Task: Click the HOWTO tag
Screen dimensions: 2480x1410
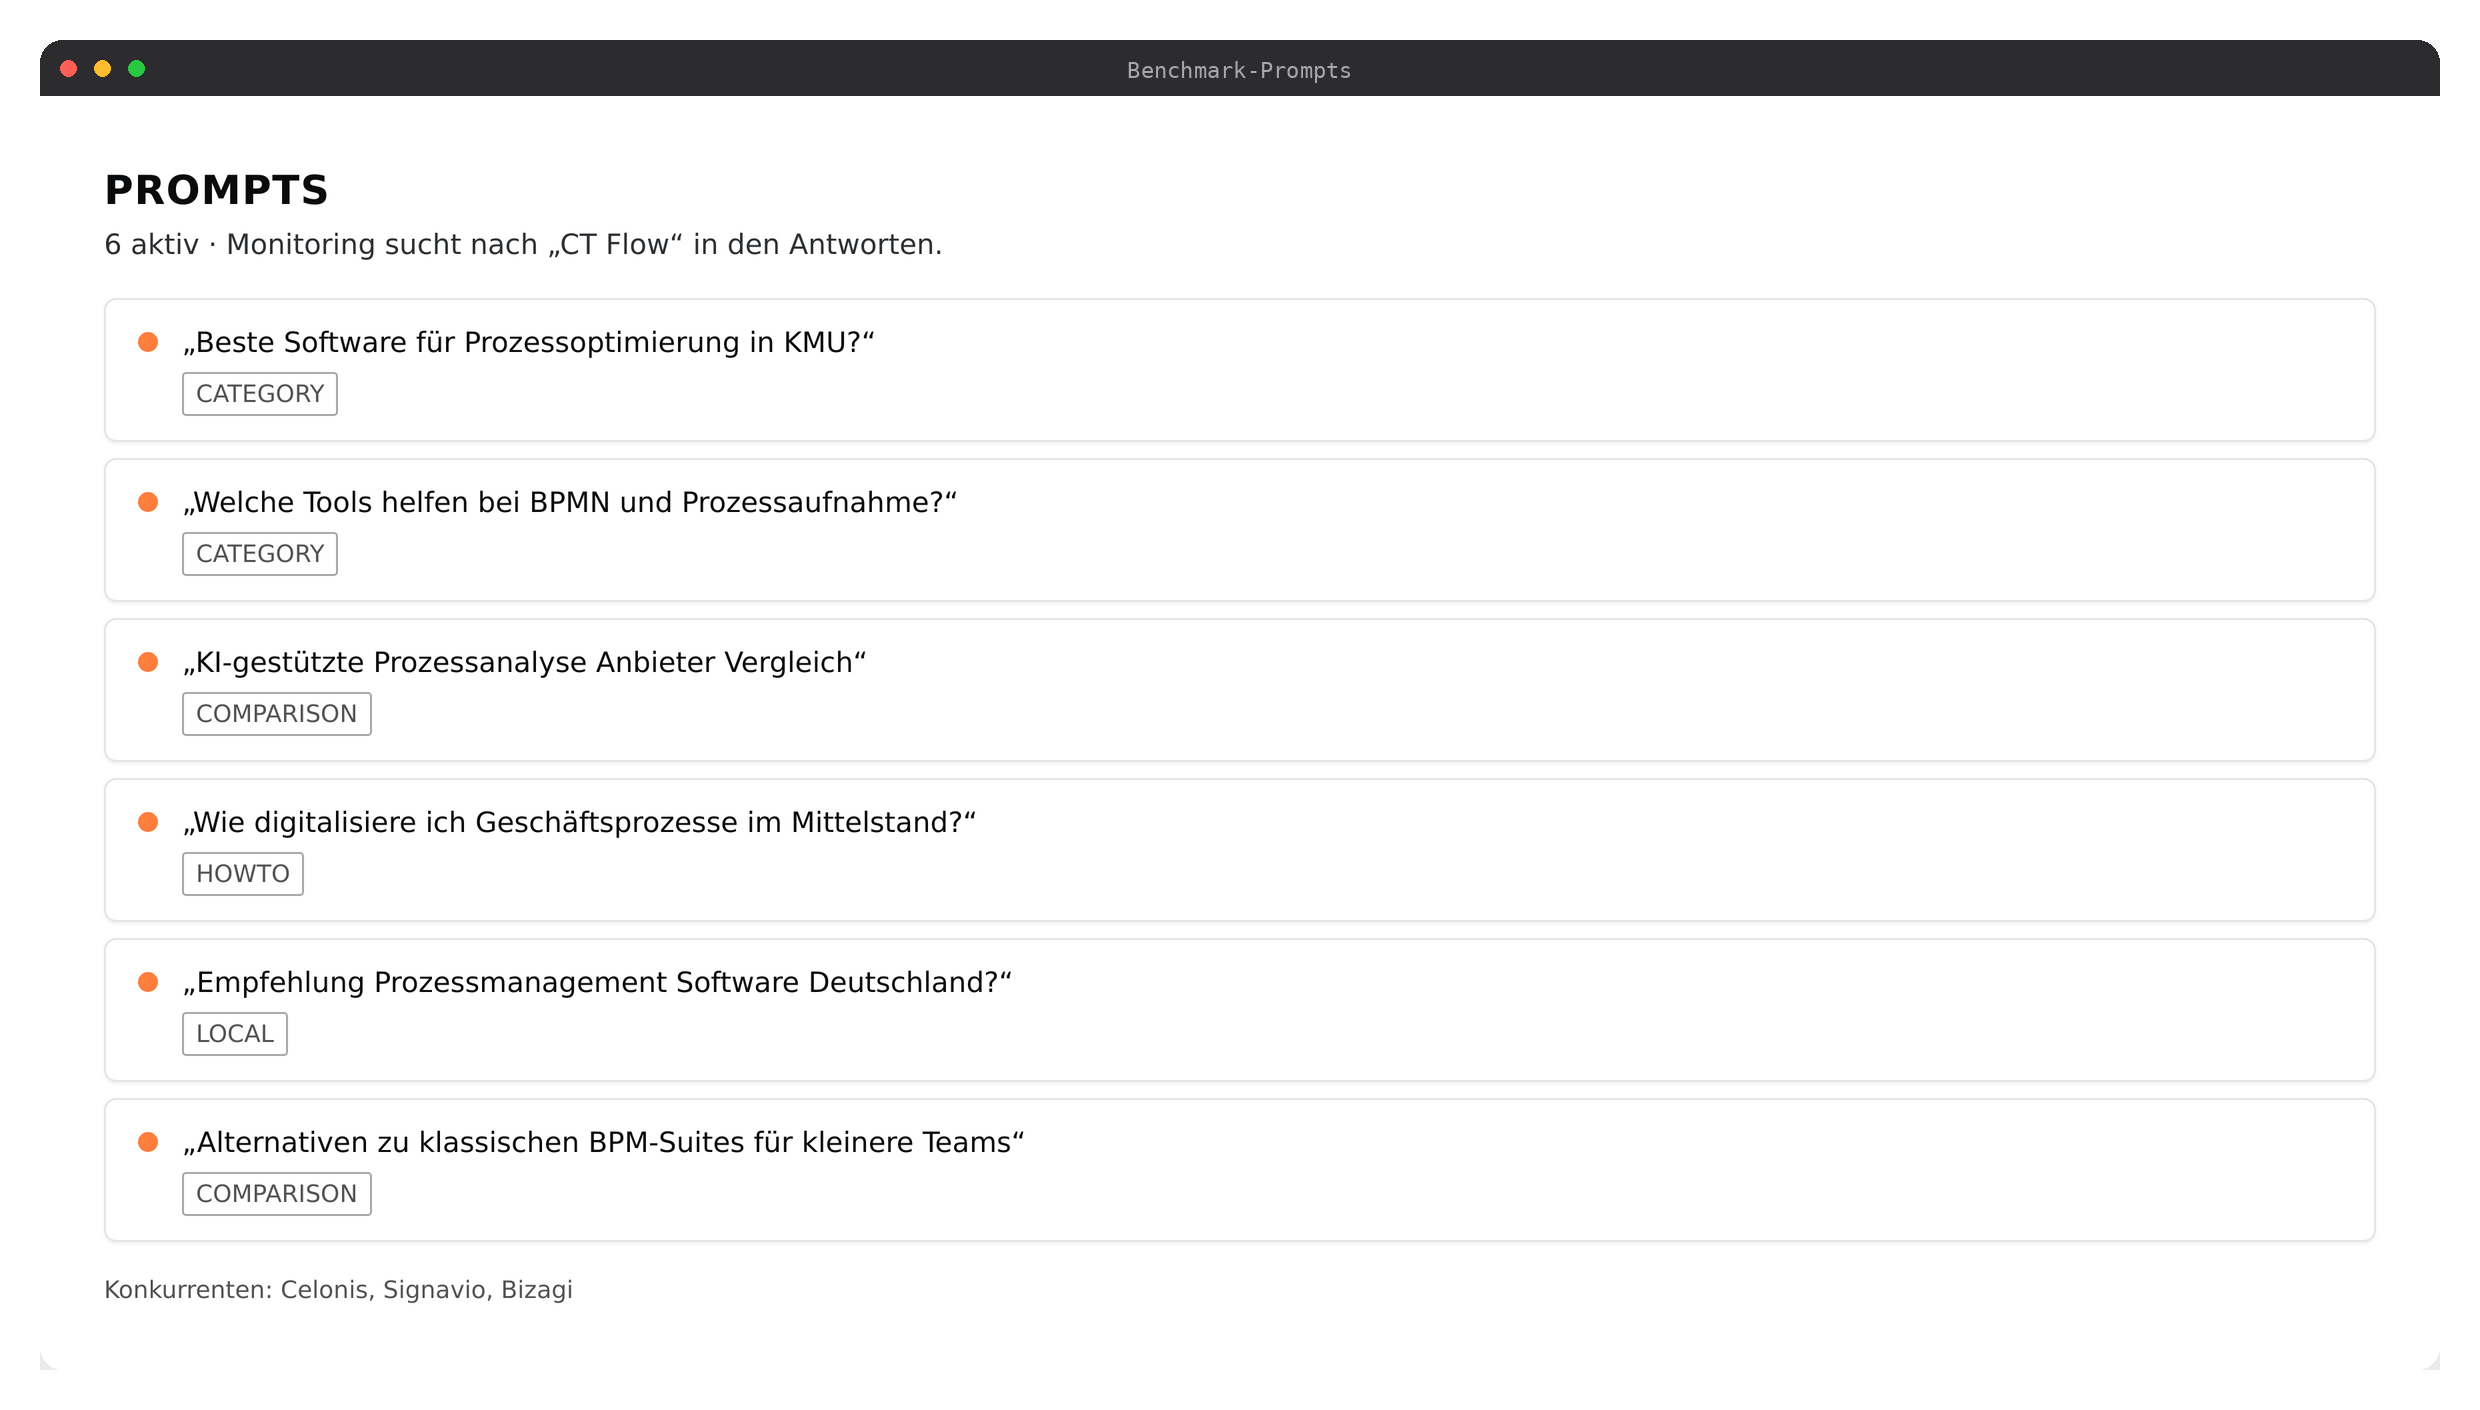Action: click(x=243, y=874)
